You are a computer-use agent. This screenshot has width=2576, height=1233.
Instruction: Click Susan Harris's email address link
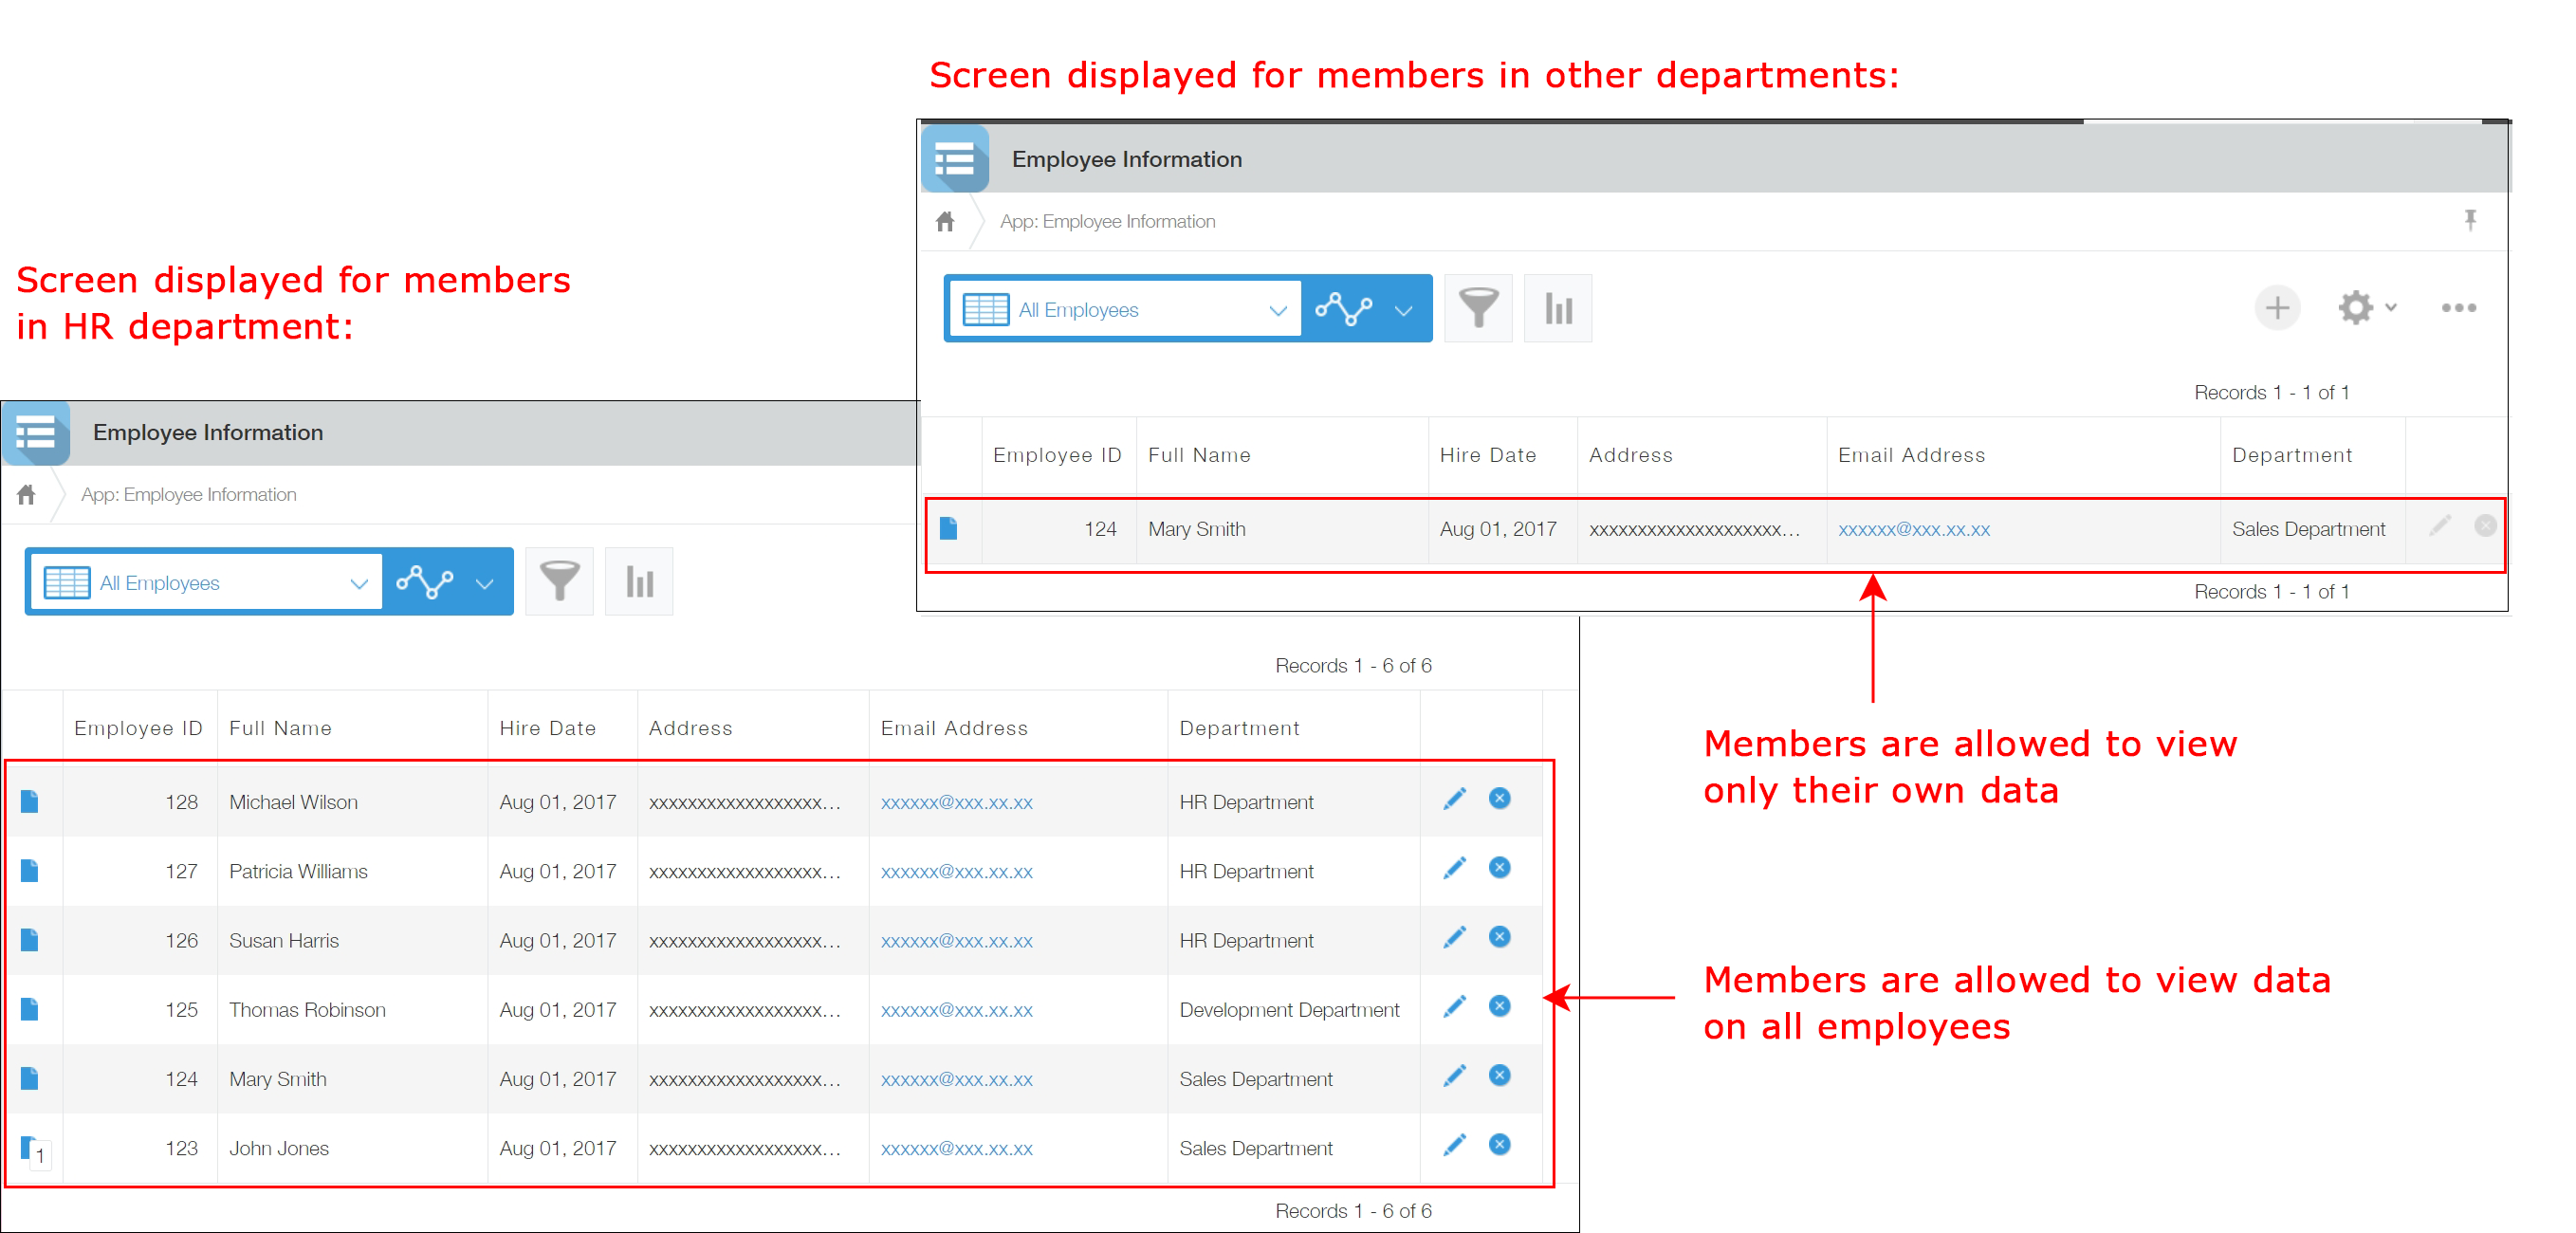956,940
